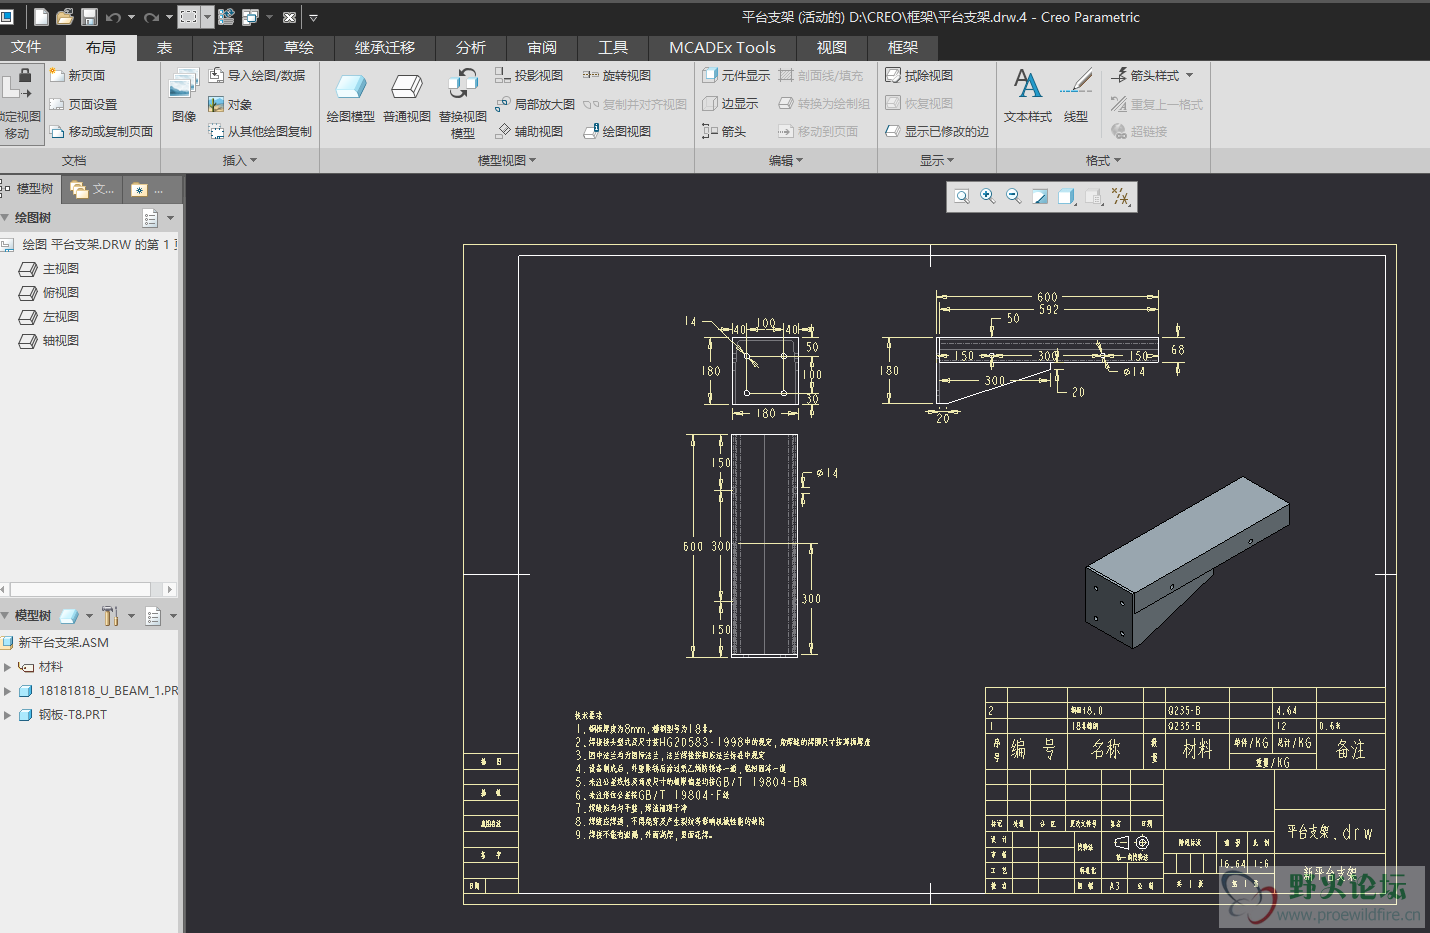Viewport: 1430px width, 933px height.
Task: Click the drawing tree horizontal scrollbar
Action: click(x=88, y=590)
